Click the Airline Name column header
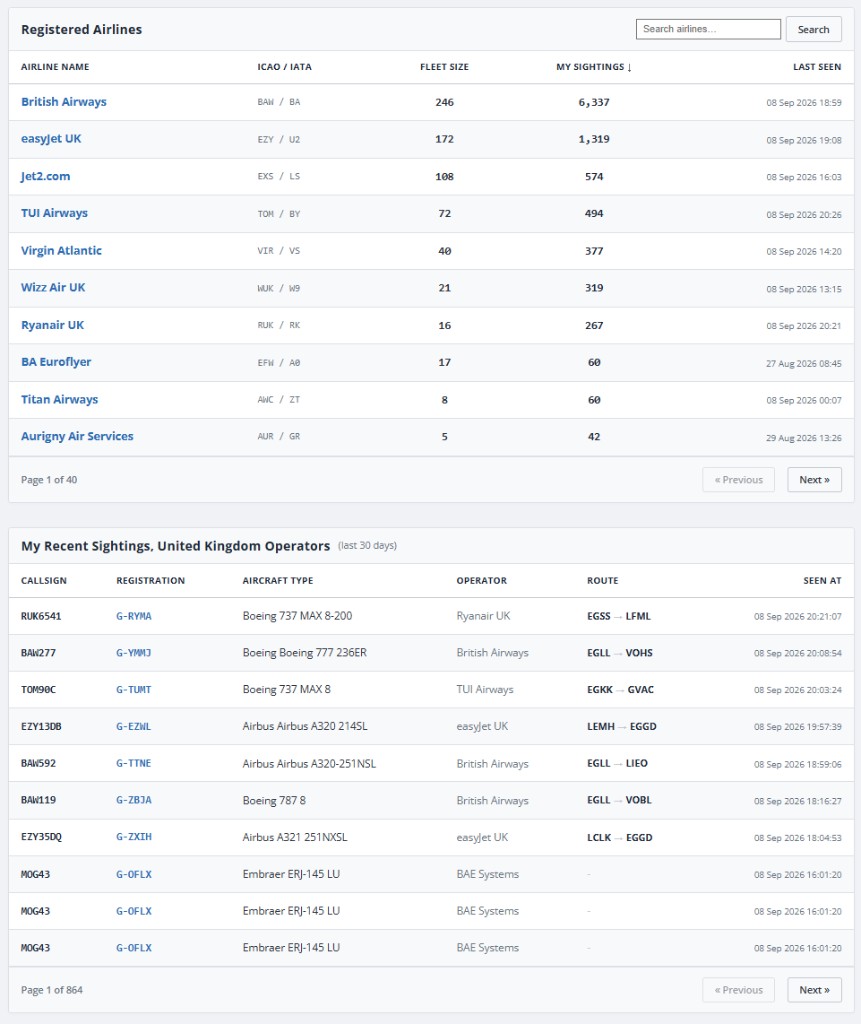861x1024 pixels. pos(55,67)
